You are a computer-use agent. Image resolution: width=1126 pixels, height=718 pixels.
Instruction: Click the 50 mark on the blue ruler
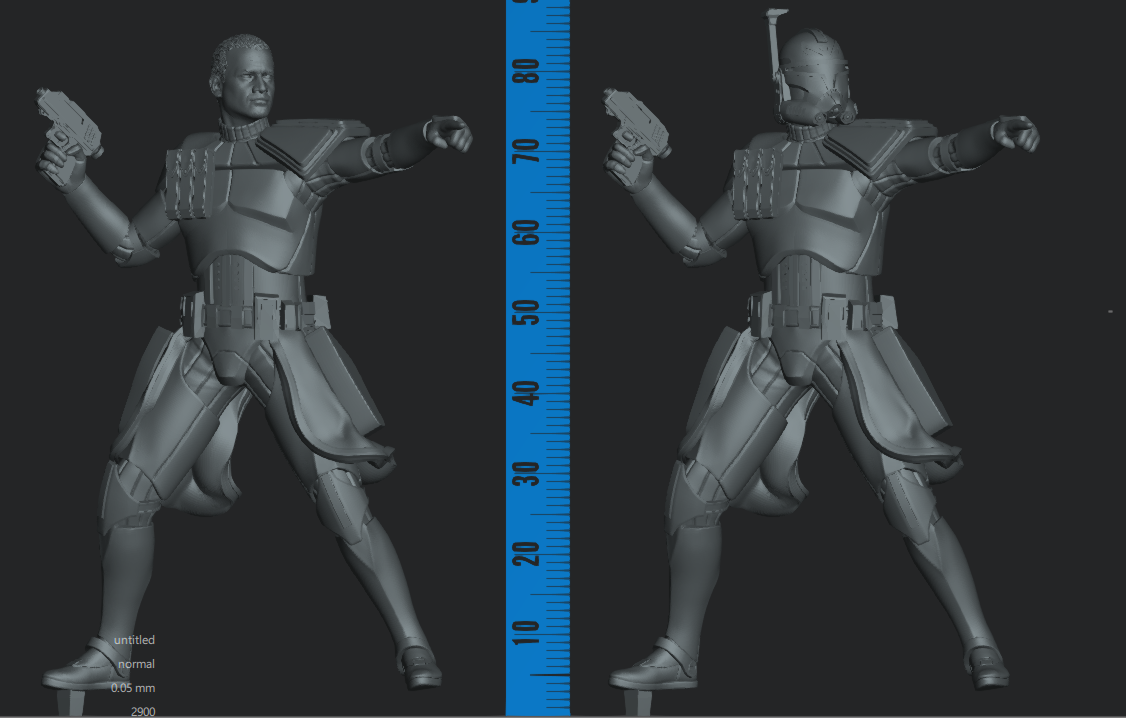(x=529, y=313)
